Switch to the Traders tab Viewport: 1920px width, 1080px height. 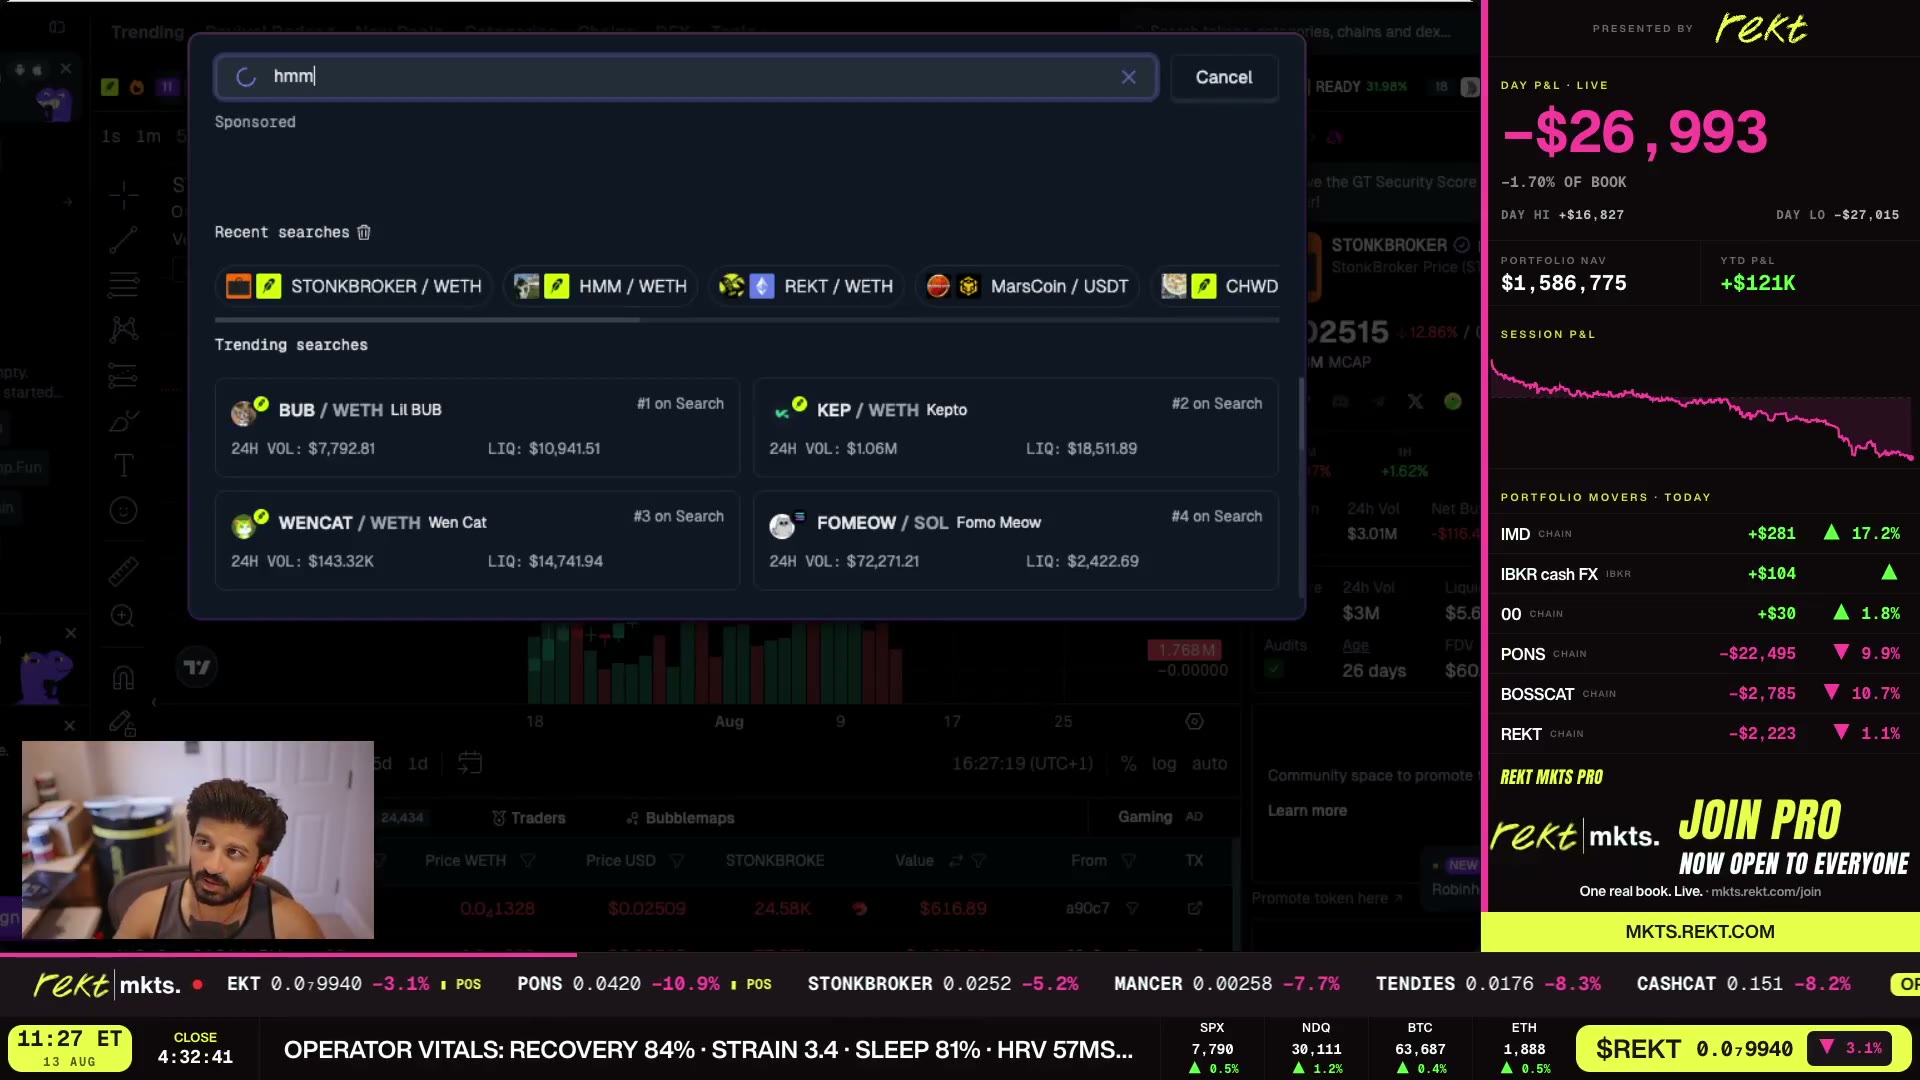pyautogui.click(x=528, y=818)
